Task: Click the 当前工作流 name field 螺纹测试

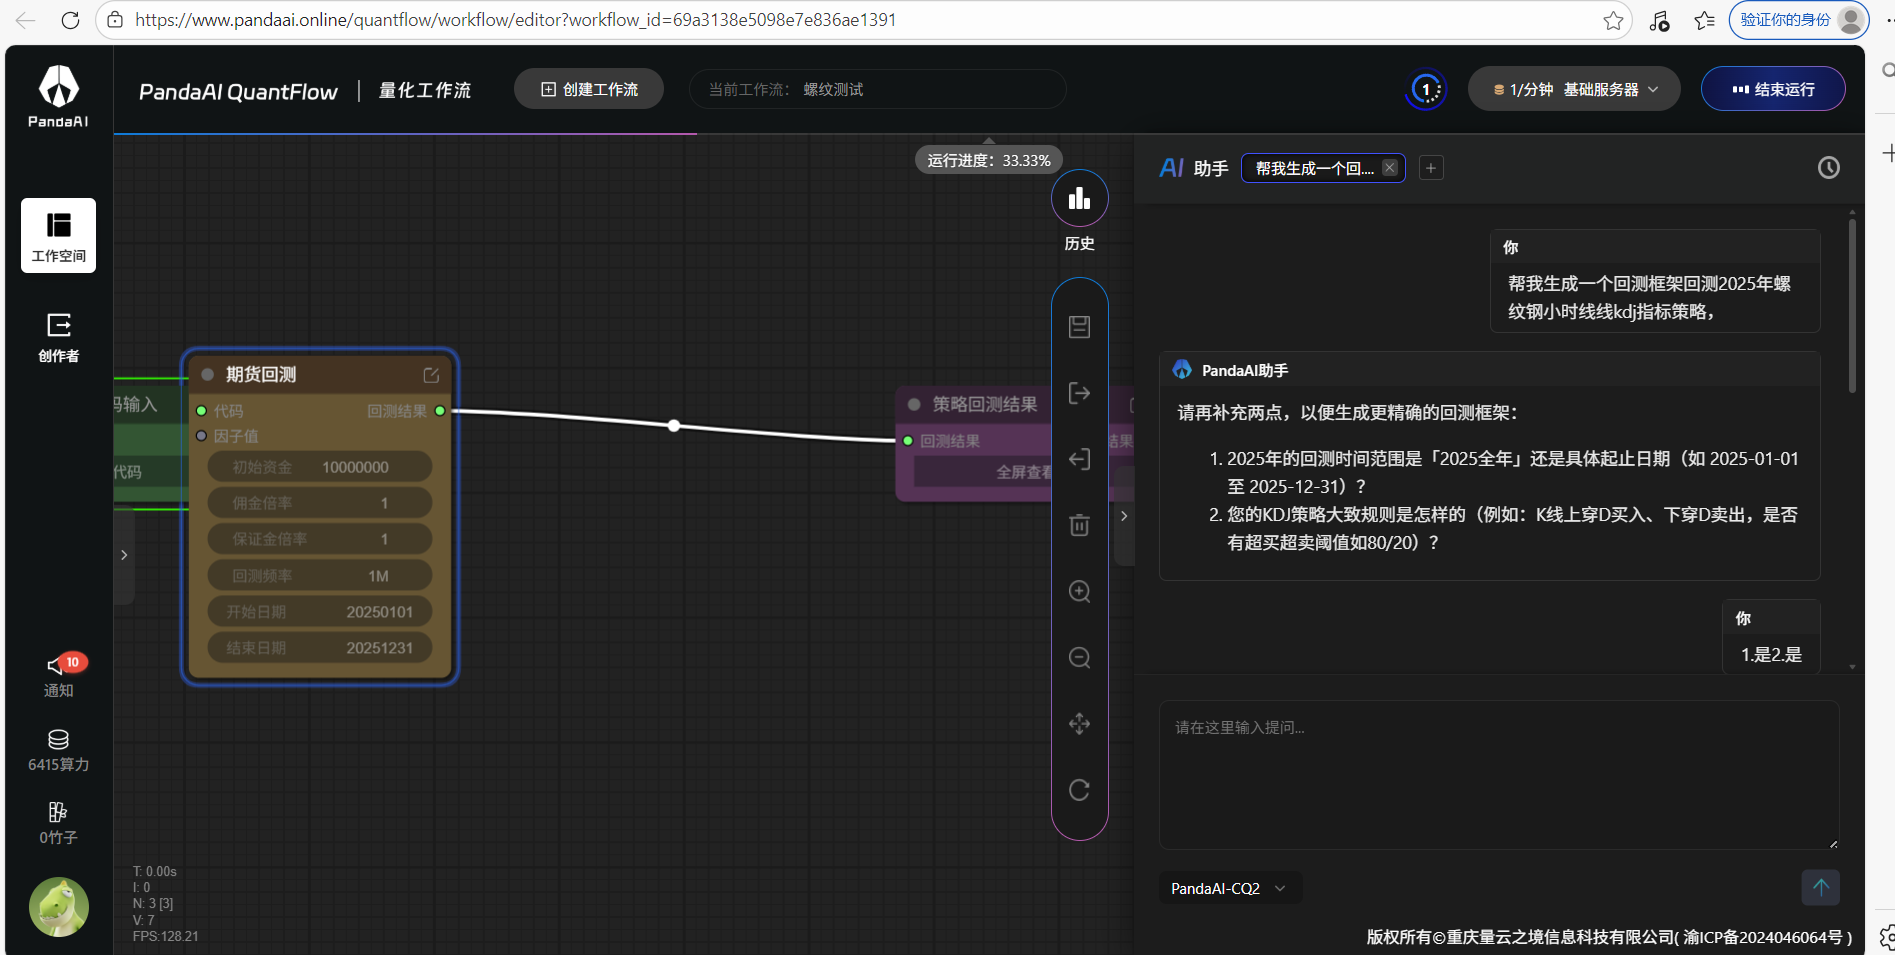Action: click(x=878, y=89)
